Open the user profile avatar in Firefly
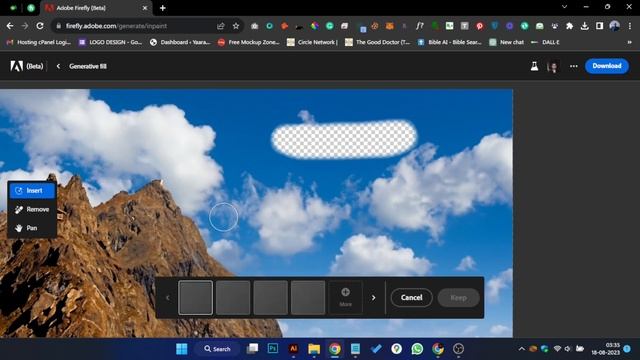640x360 pixels. 553,66
